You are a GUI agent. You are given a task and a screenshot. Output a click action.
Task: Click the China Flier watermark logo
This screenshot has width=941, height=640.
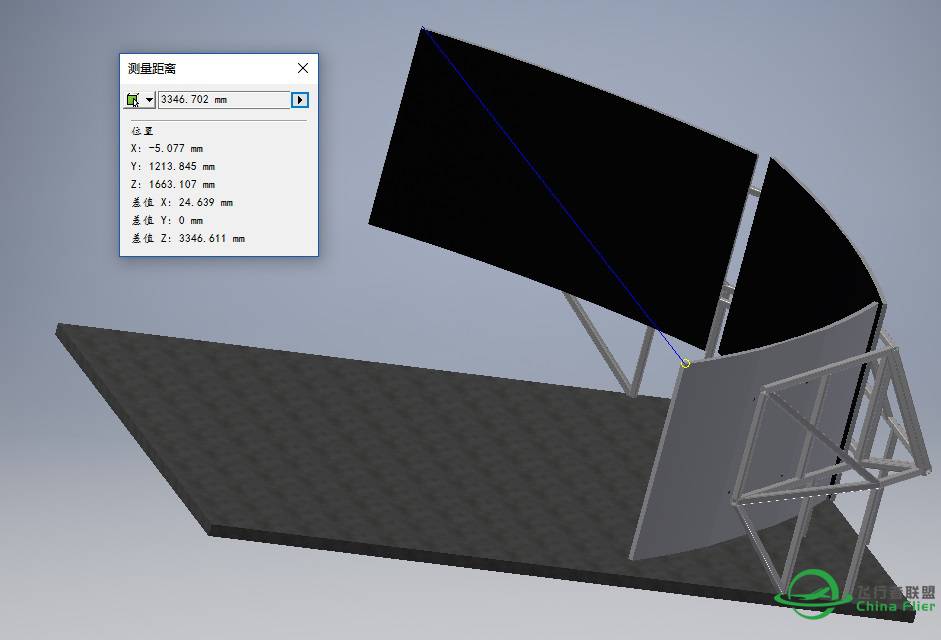[x=857, y=593]
